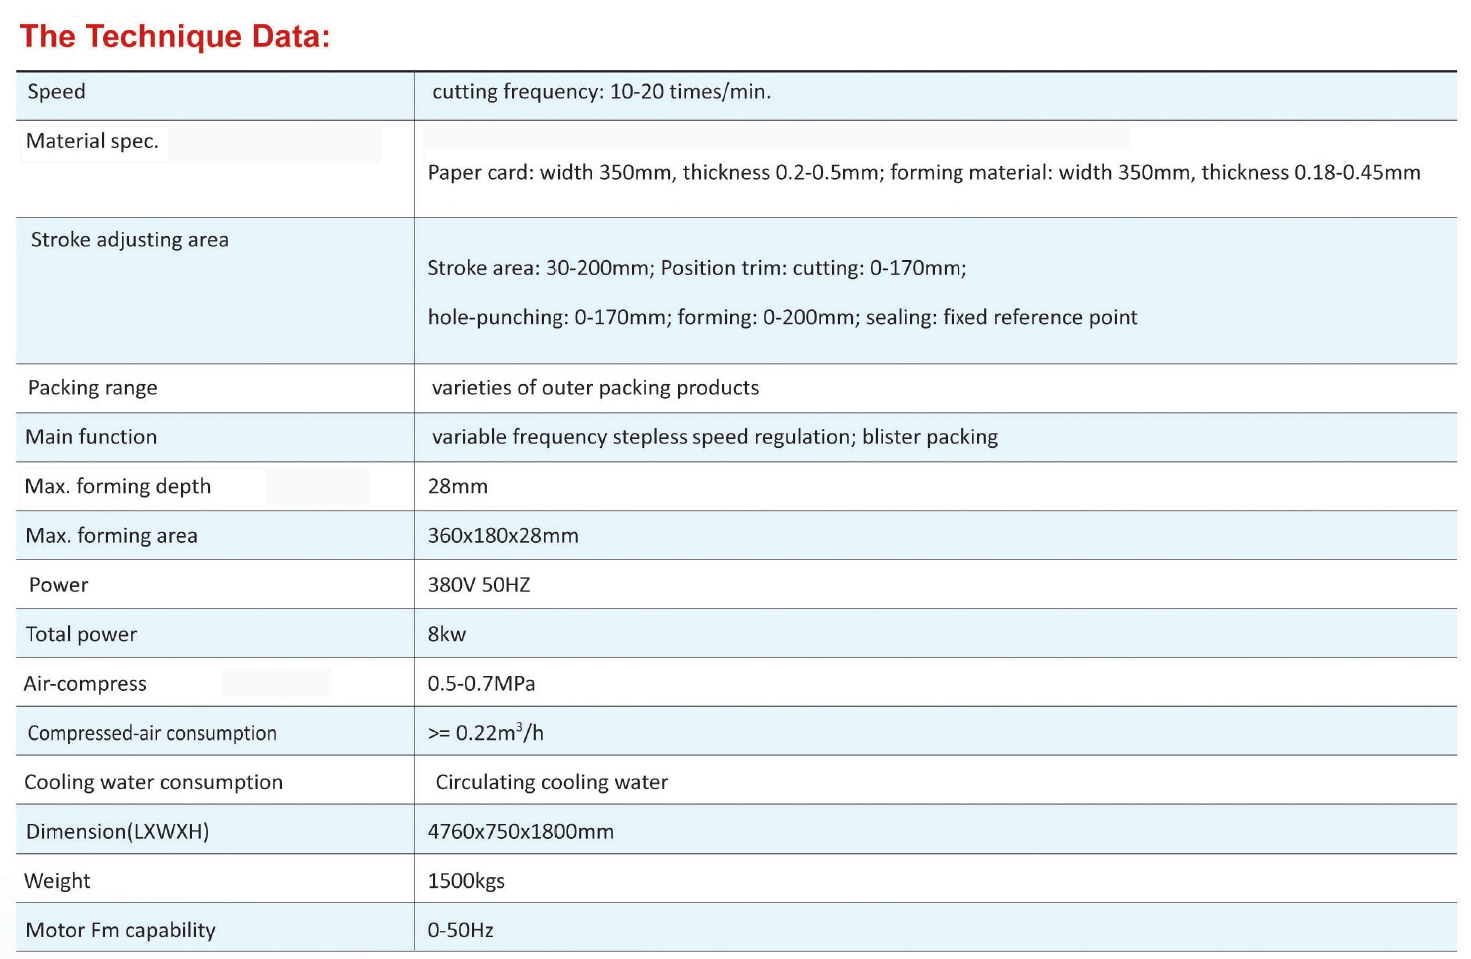
Task: Click "varieties of outer packing products" text
Action: (595, 388)
